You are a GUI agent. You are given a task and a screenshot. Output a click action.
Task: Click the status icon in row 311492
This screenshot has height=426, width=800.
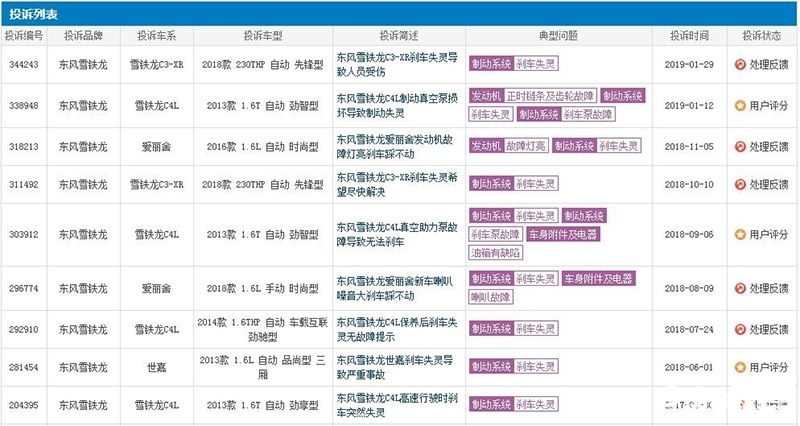[x=740, y=185]
